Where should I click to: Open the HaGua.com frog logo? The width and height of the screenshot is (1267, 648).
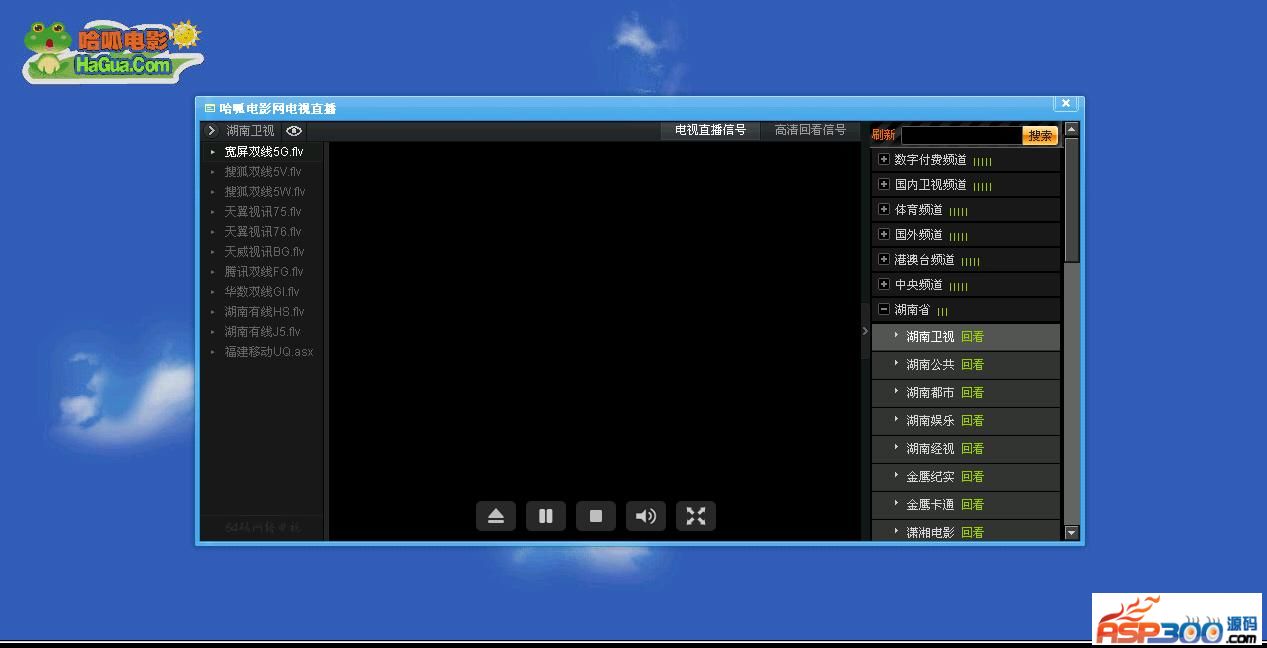pyautogui.click(x=112, y=52)
